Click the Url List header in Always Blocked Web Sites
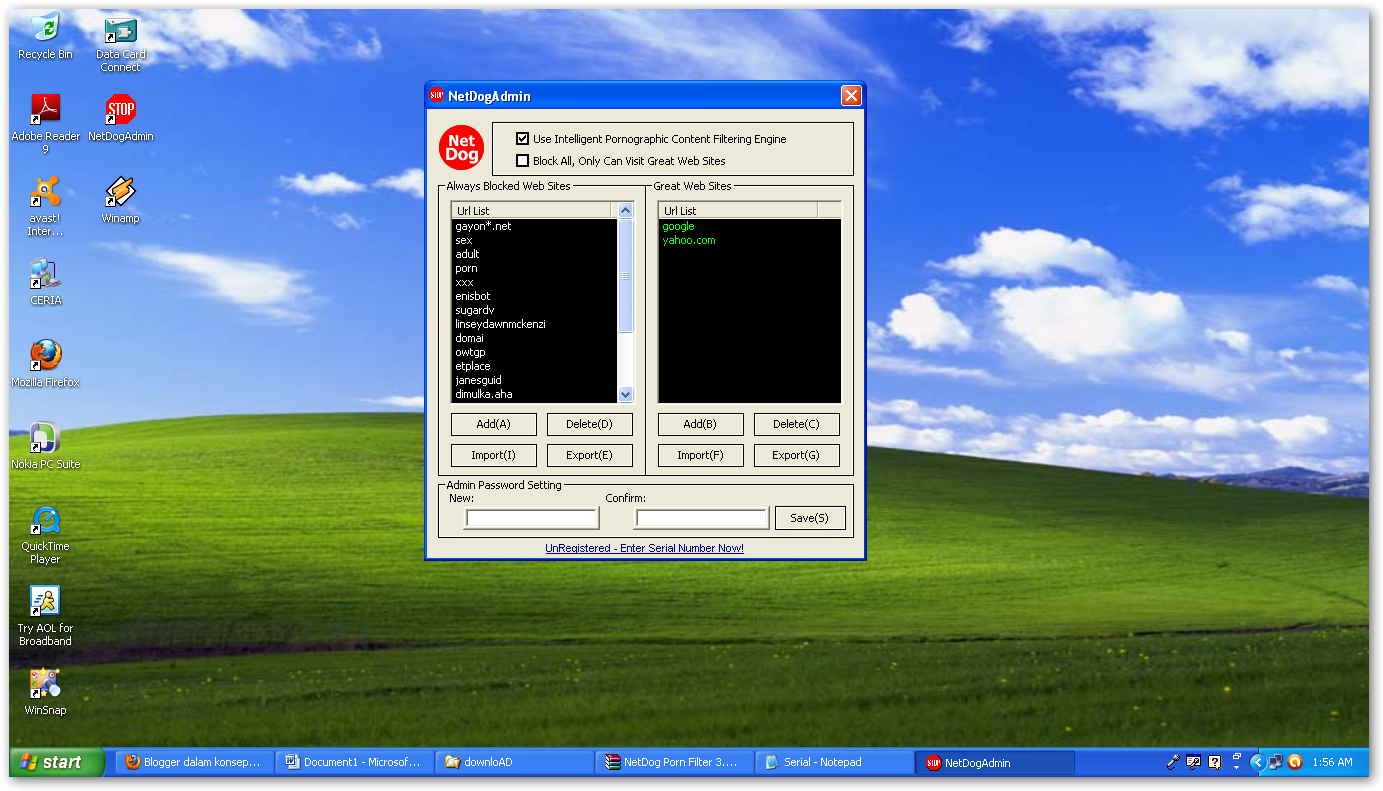This screenshot has height=791, width=1383. pos(531,211)
